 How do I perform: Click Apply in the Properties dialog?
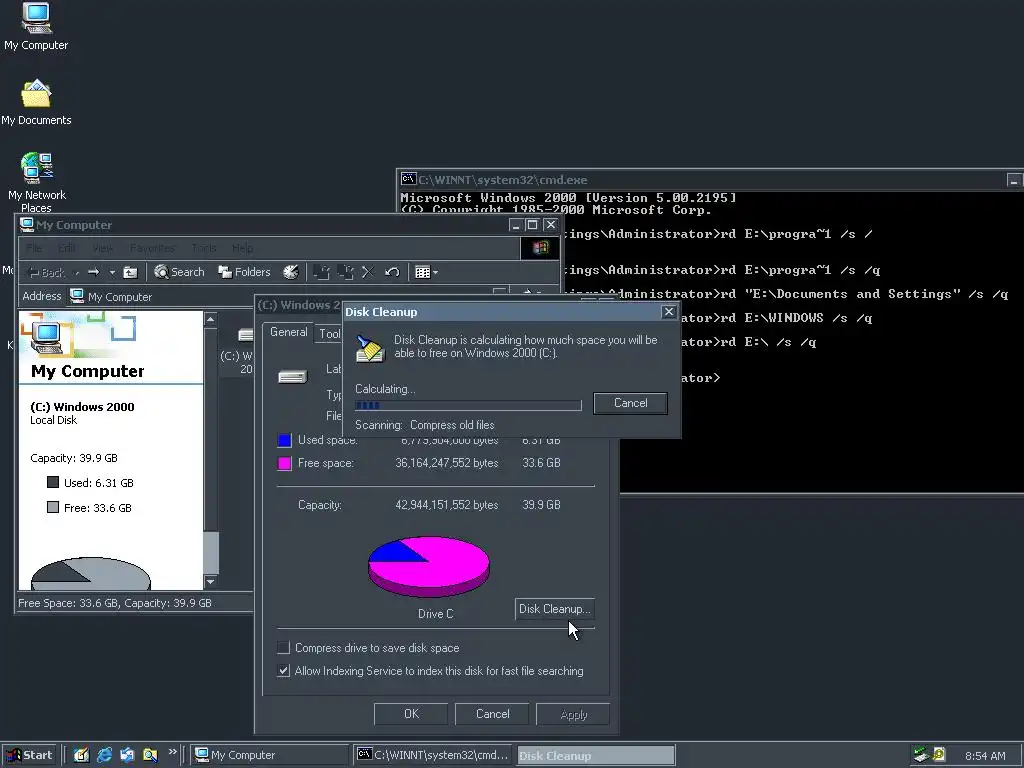(x=573, y=714)
